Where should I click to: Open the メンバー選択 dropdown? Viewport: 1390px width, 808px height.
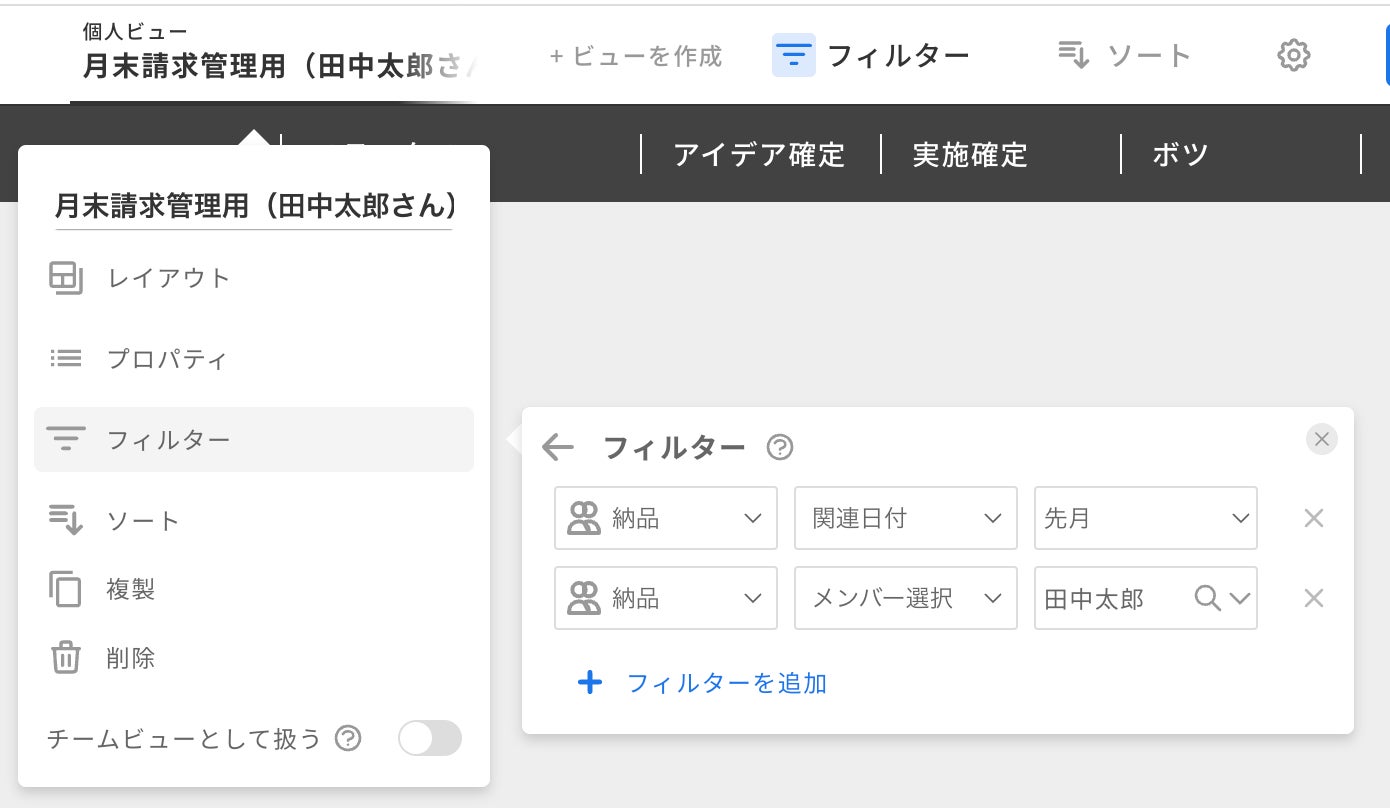click(905, 598)
